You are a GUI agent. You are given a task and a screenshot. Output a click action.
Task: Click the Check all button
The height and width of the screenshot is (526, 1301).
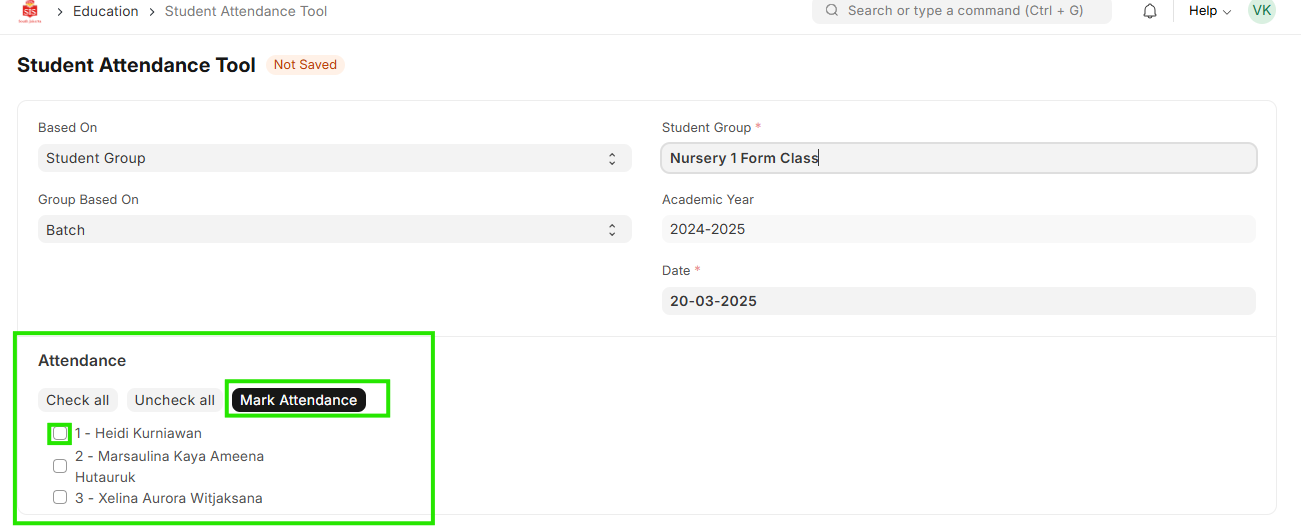78,400
